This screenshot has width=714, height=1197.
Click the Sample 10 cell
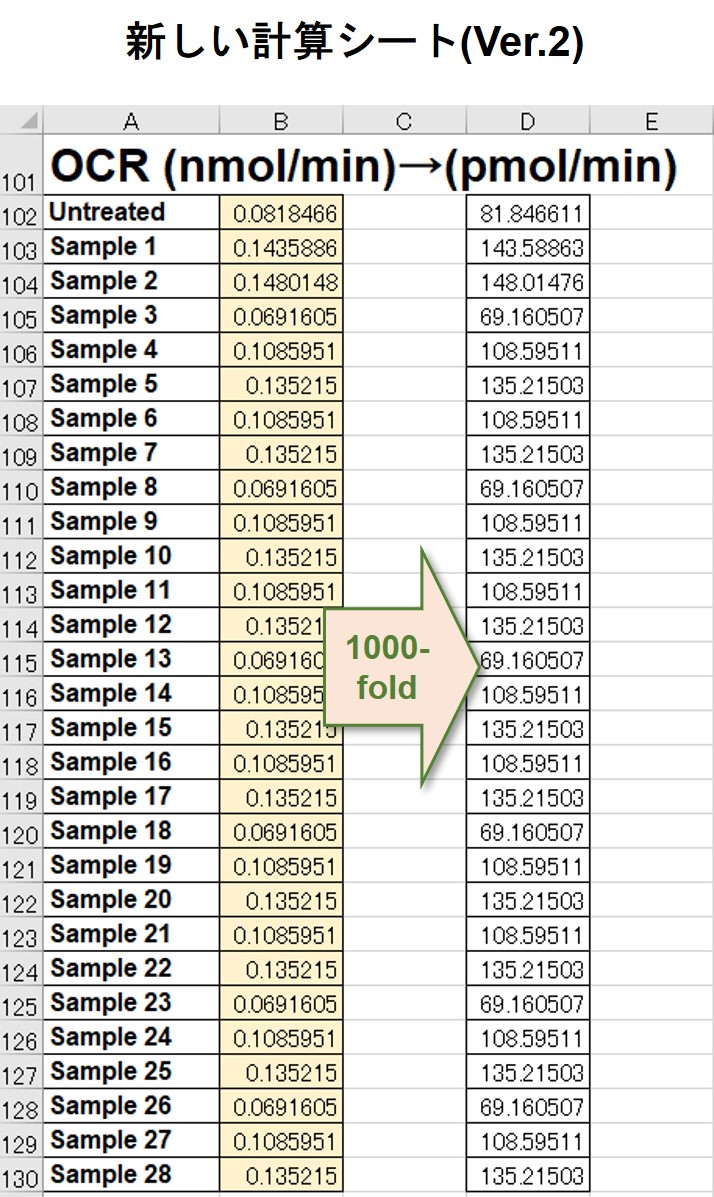(x=131, y=556)
